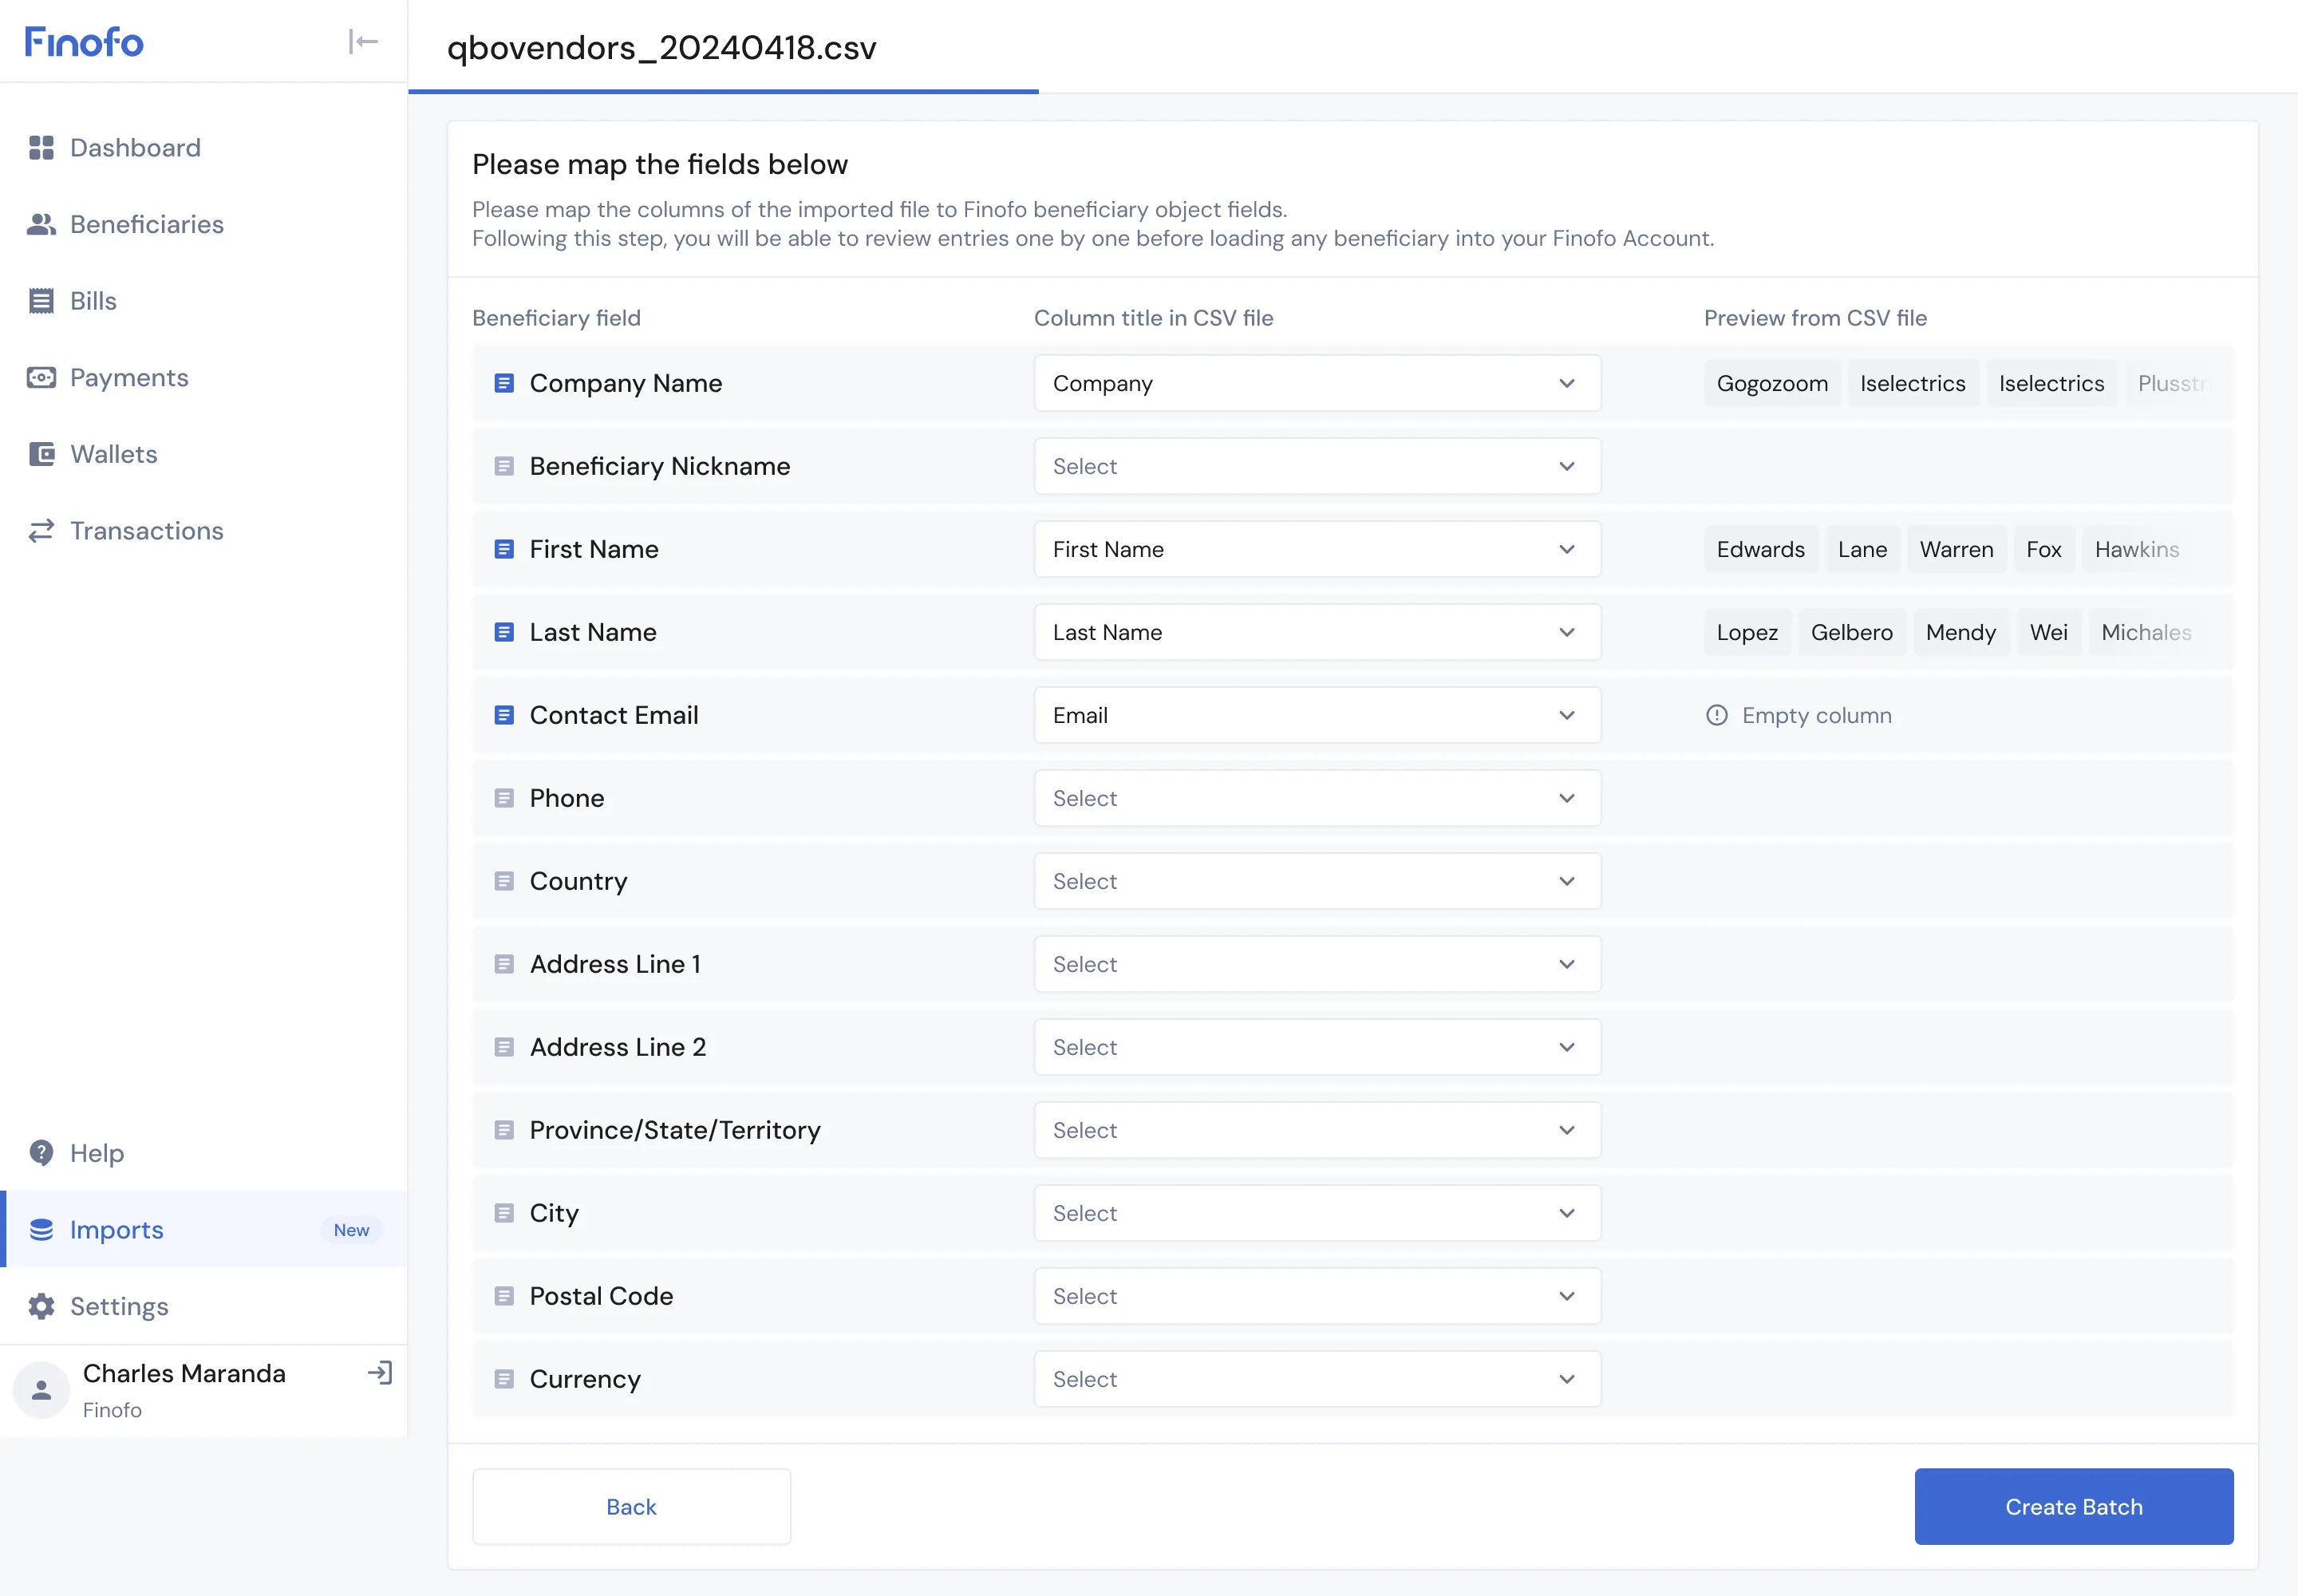Open the Beneficiary Nickname column dropdown
2298x1596 pixels.
click(x=1316, y=466)
